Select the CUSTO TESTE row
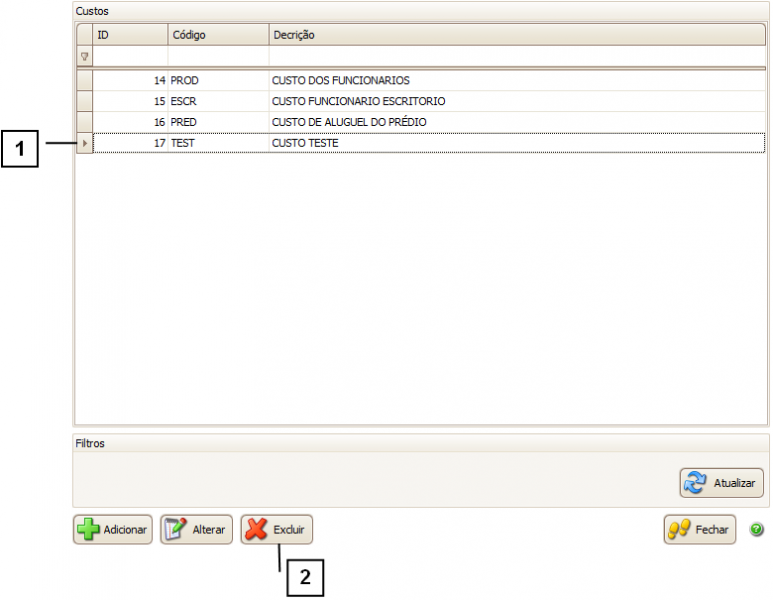This screenshot has width=773, height=600. tap(305, 143)
